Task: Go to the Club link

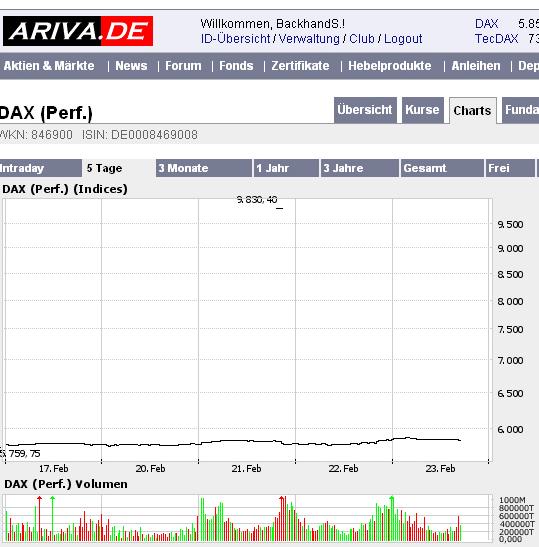Action: [361, 39]
